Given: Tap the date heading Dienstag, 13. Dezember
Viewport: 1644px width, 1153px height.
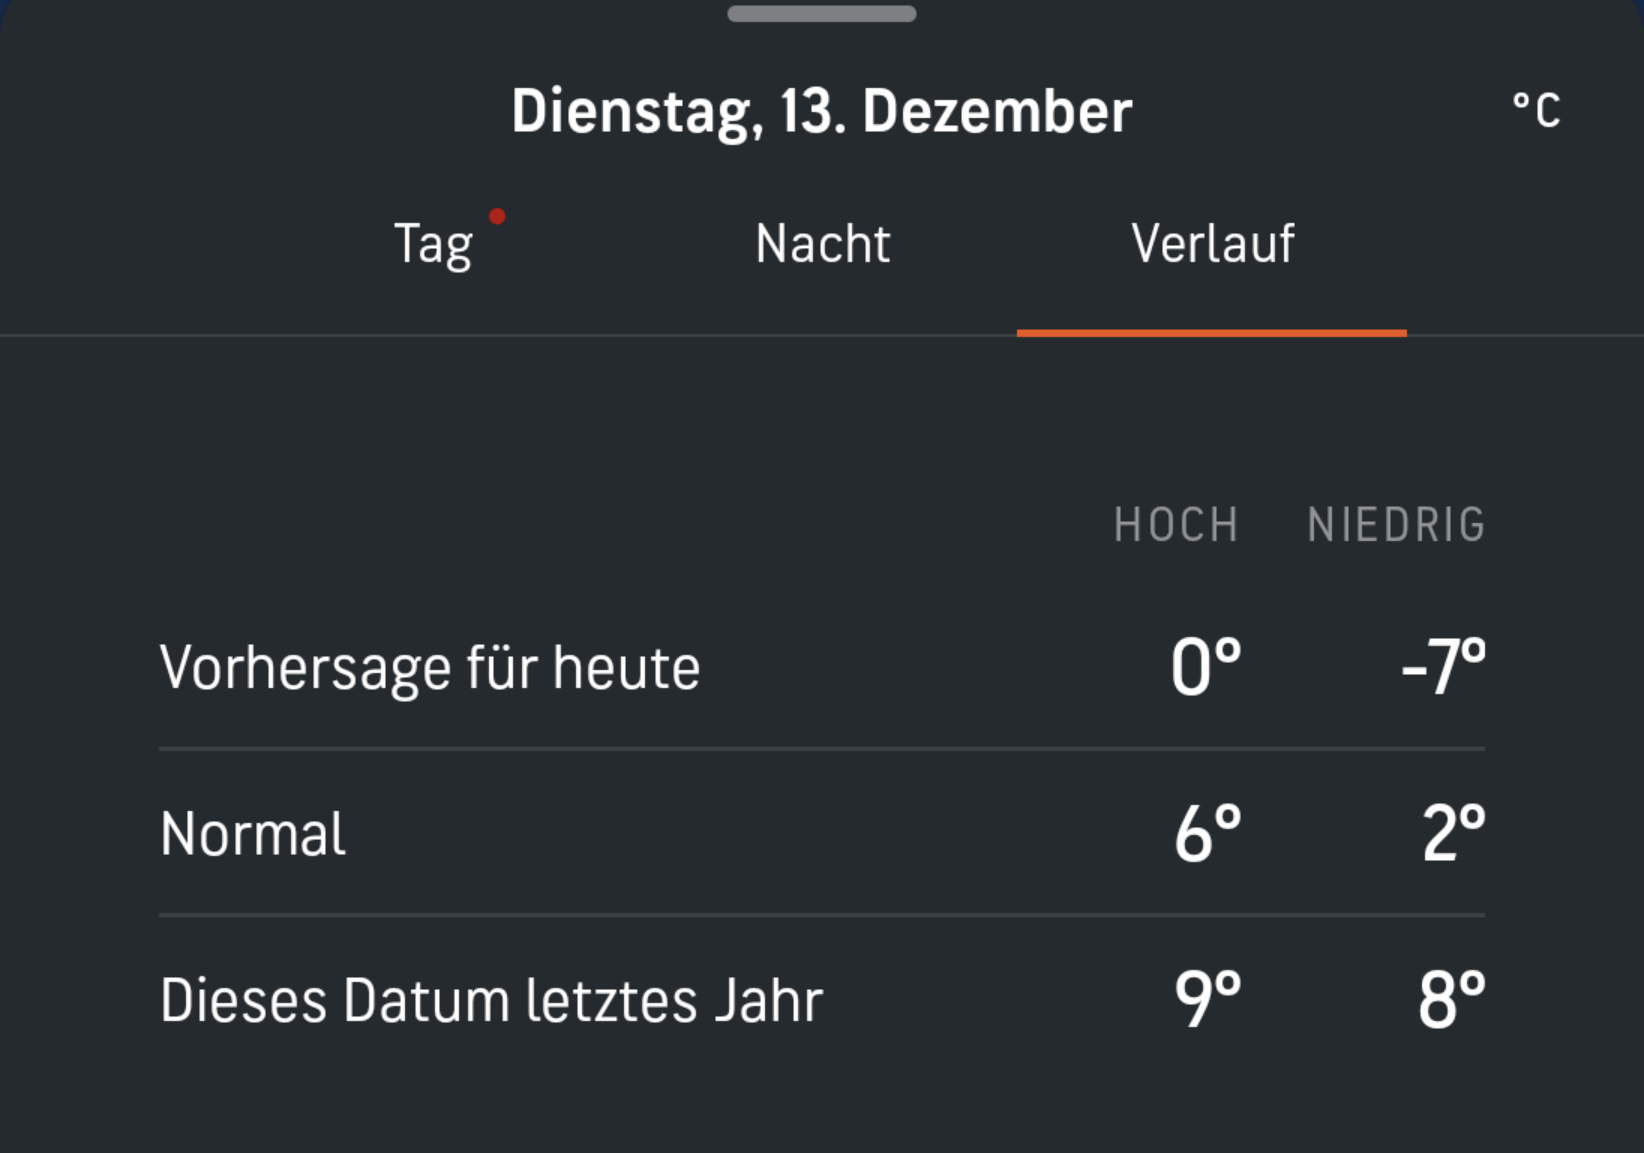Looking at the screenshot, I should pyautogui.click(x=822, y=111).
